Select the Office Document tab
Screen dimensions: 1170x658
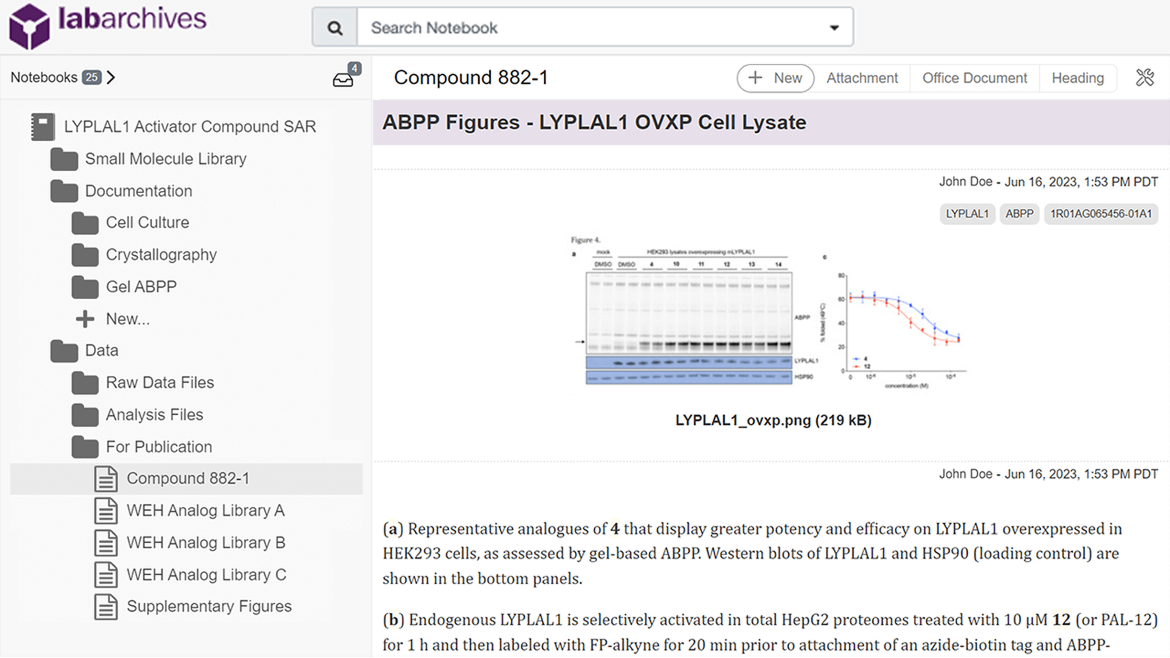973,77
